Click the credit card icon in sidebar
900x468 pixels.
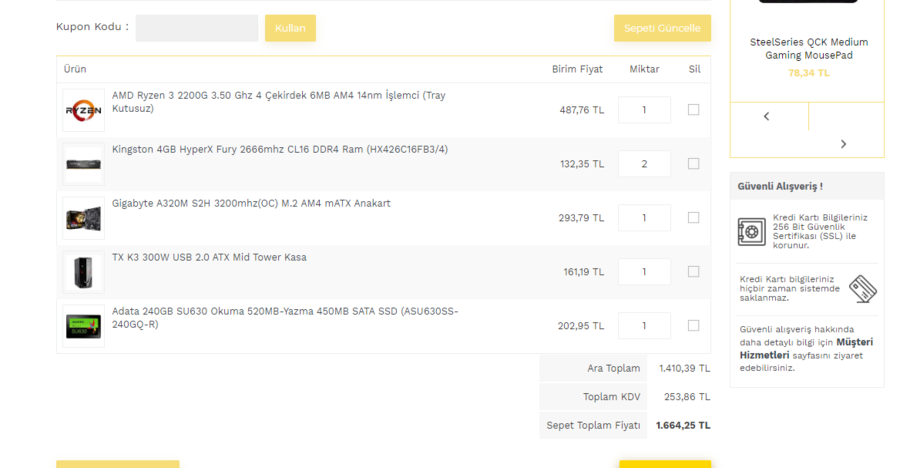[x=863, y=289]
